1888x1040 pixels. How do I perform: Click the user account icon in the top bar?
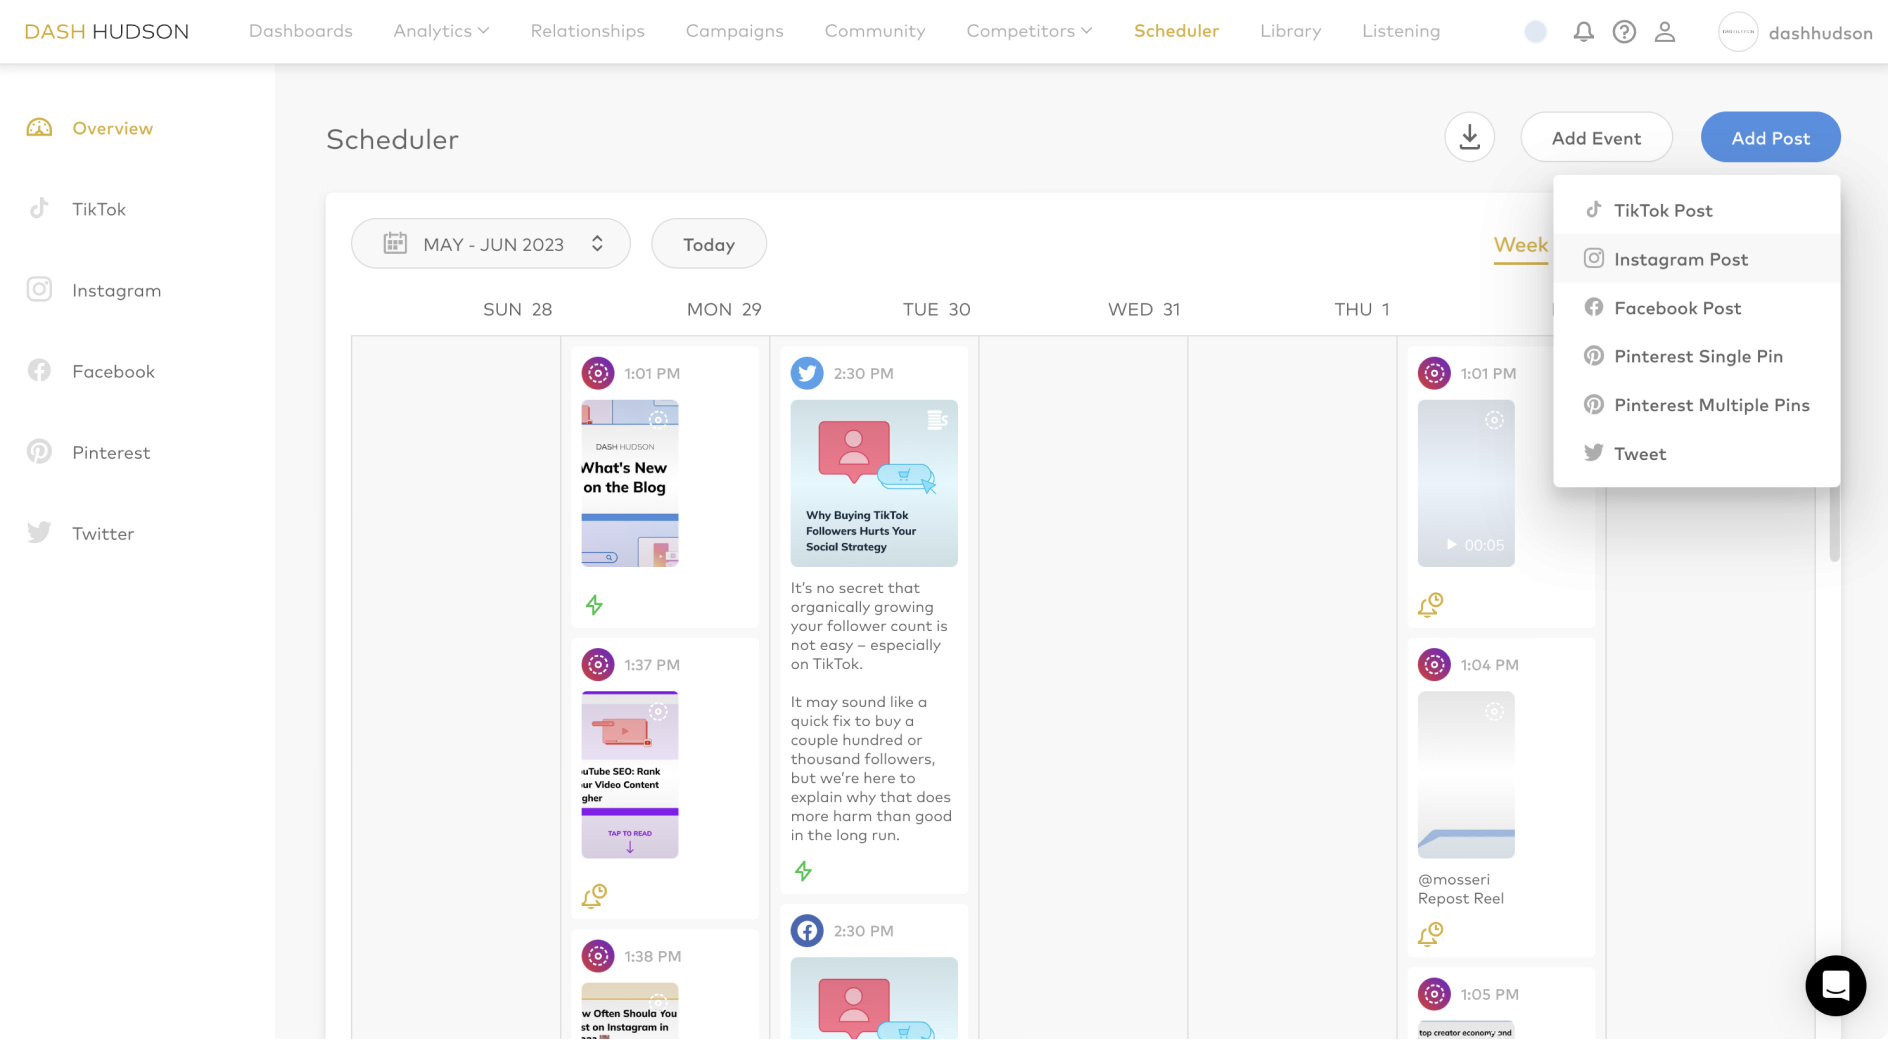point(1665,31)
